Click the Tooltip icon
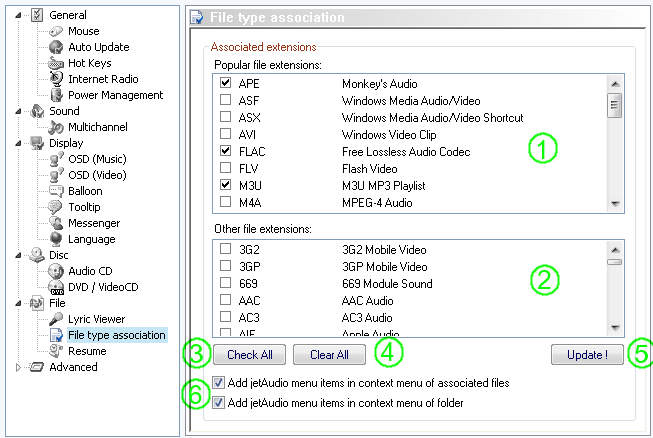Image resolution: width=653 pixels, height=438 pixels. tap(56, 207)
